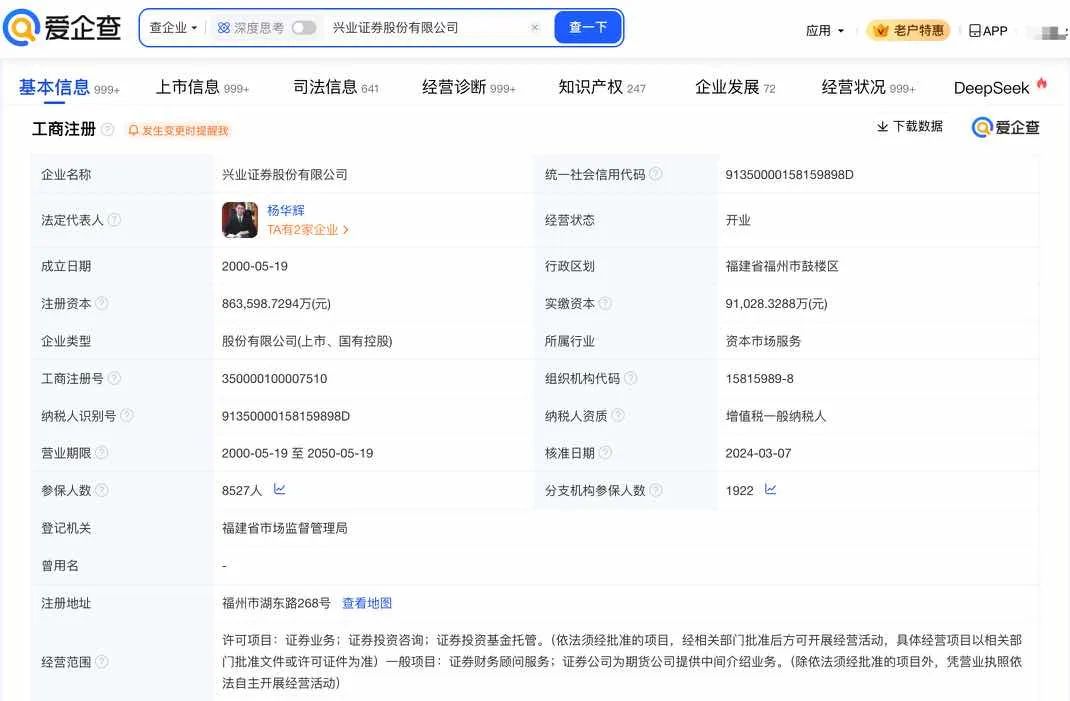
Task: Click the 增值税一般纳税人 value
Action: point(776,416)
